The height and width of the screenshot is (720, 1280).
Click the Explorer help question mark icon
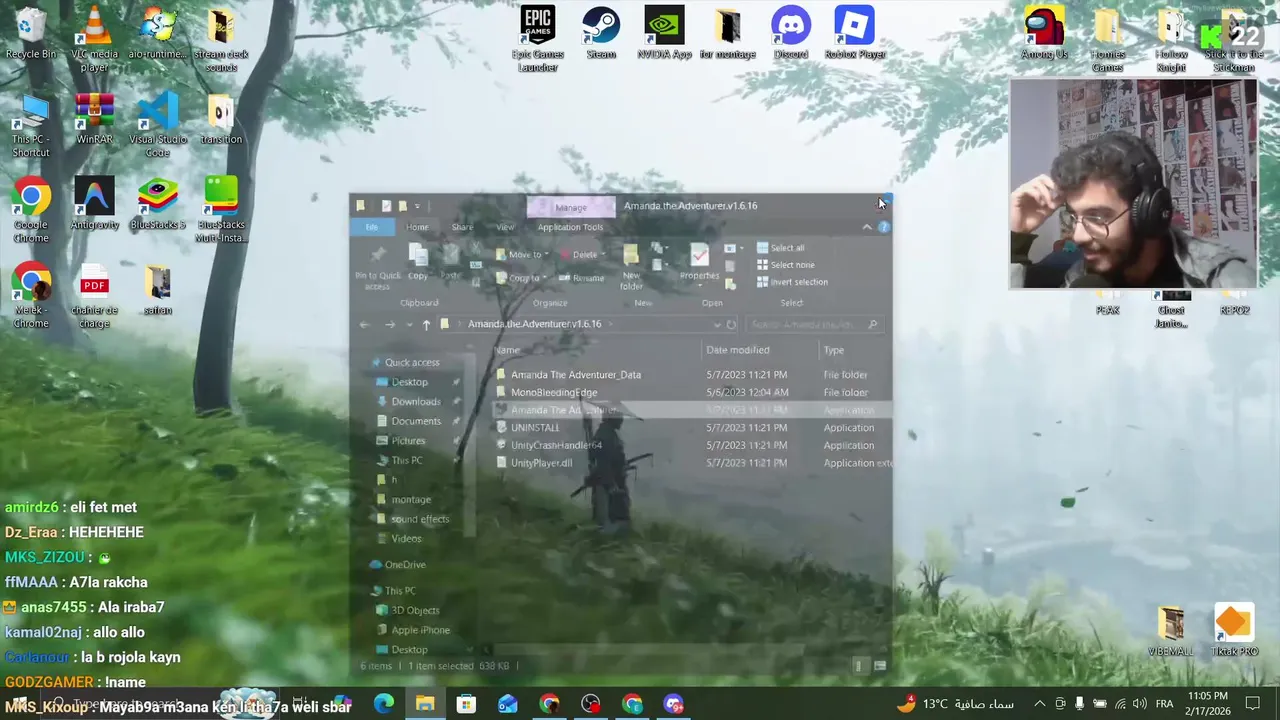pyautogui.click(x=884, y=227)
